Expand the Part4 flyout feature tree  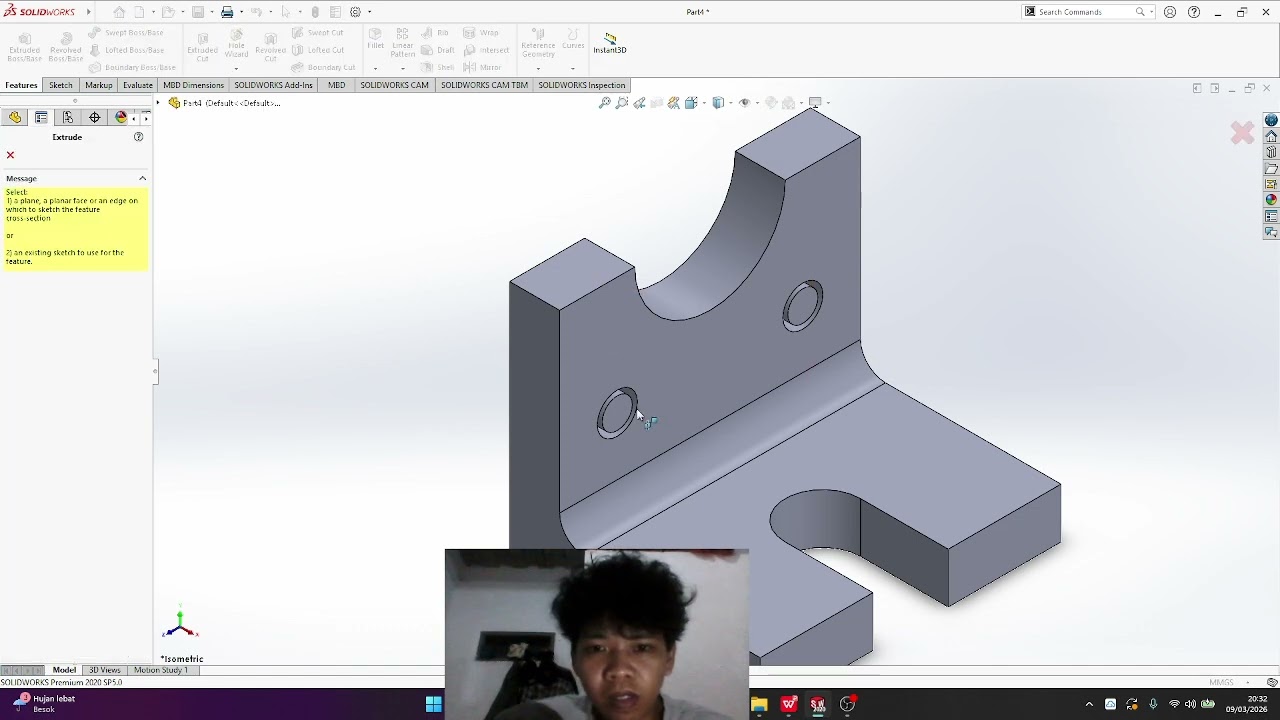[158, 103]
